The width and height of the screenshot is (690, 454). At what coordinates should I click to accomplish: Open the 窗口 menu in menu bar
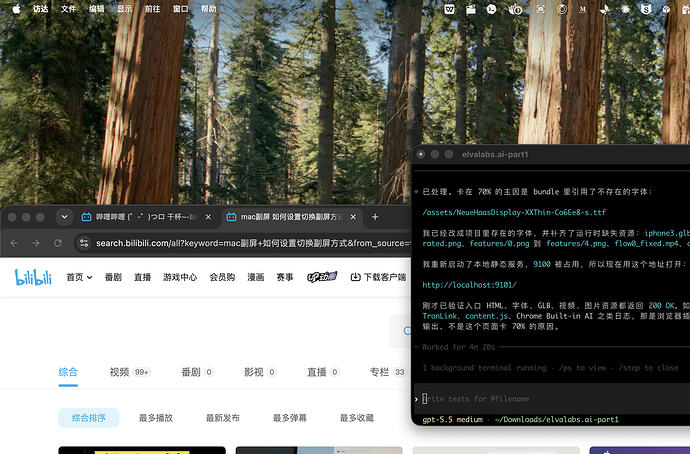(x=180, y=9)
